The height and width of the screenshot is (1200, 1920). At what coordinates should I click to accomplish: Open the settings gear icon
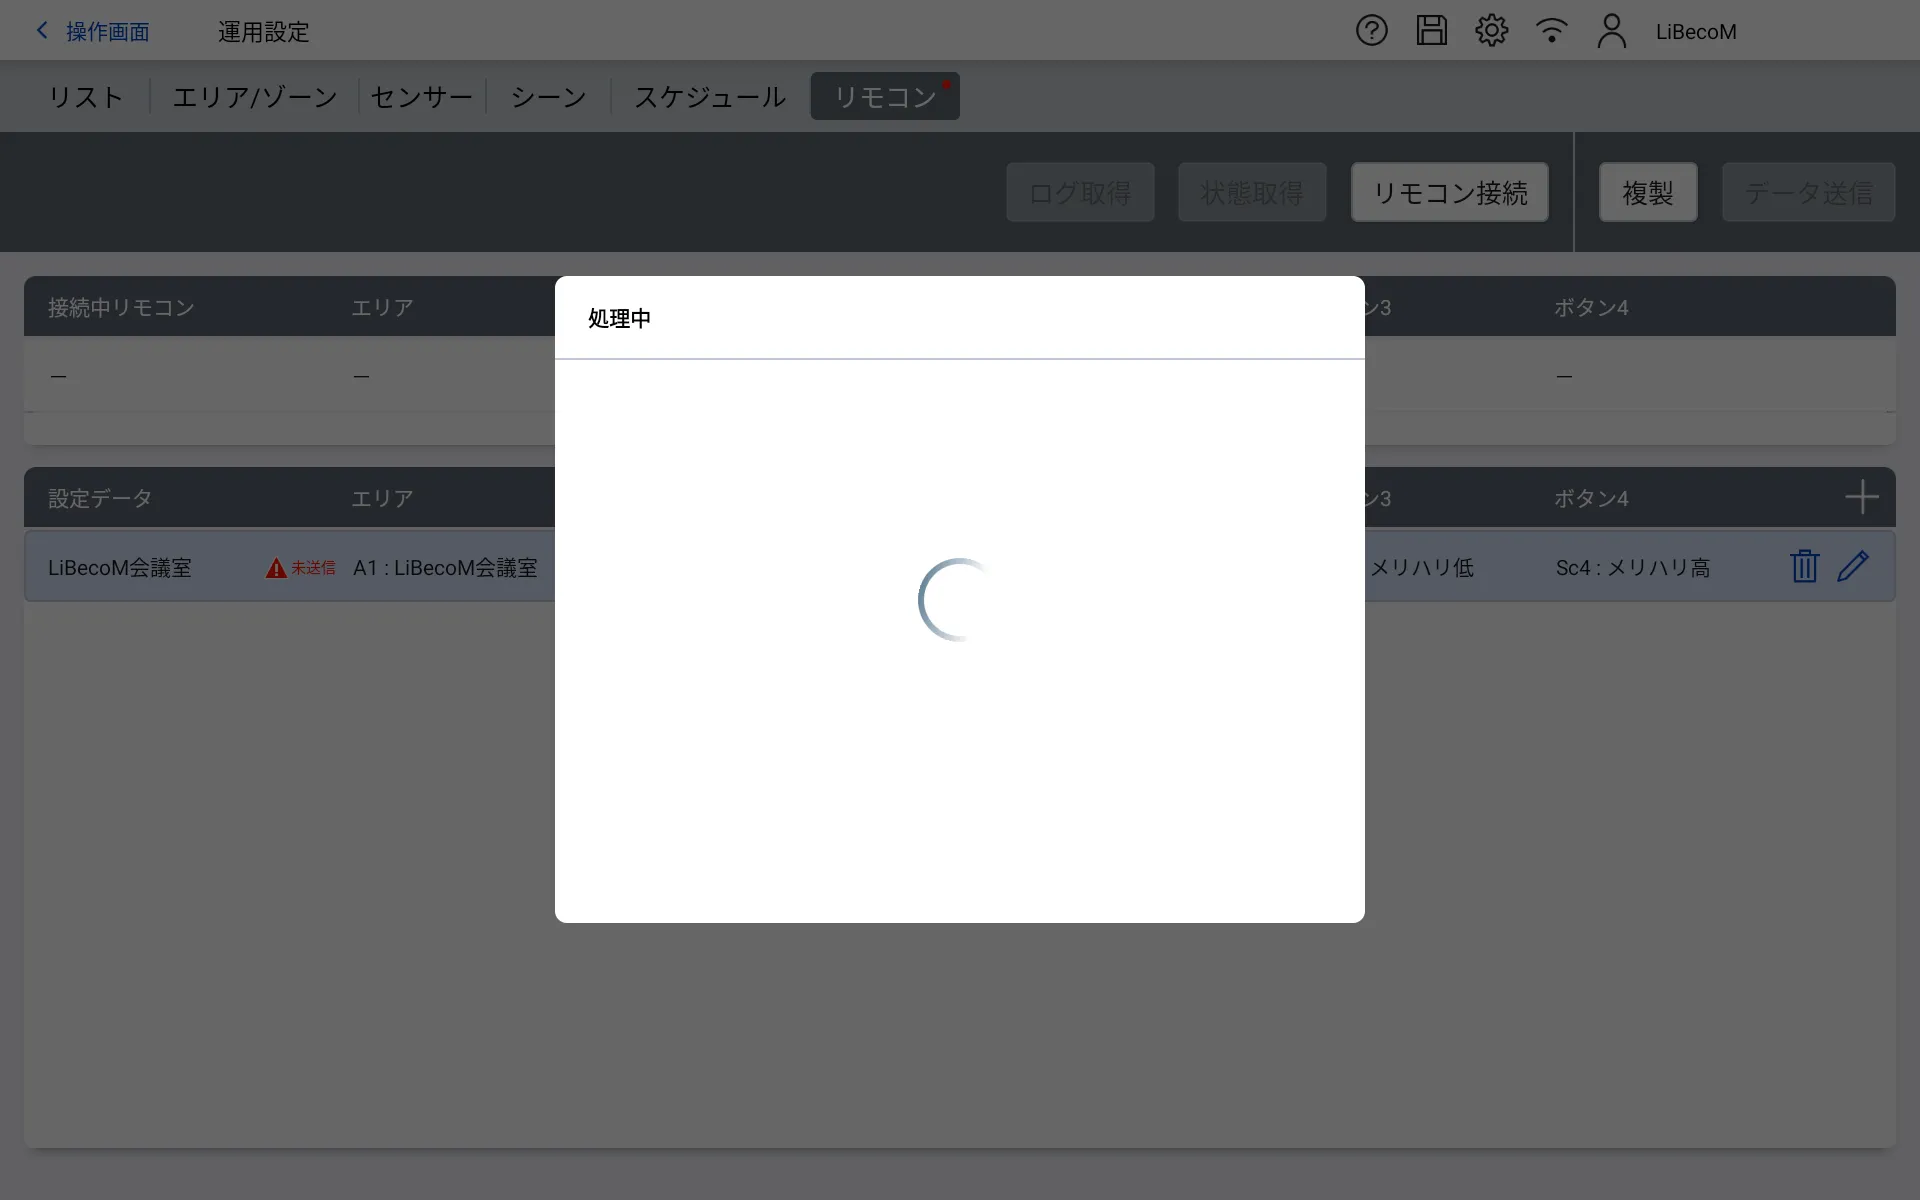click(1491, 31)
